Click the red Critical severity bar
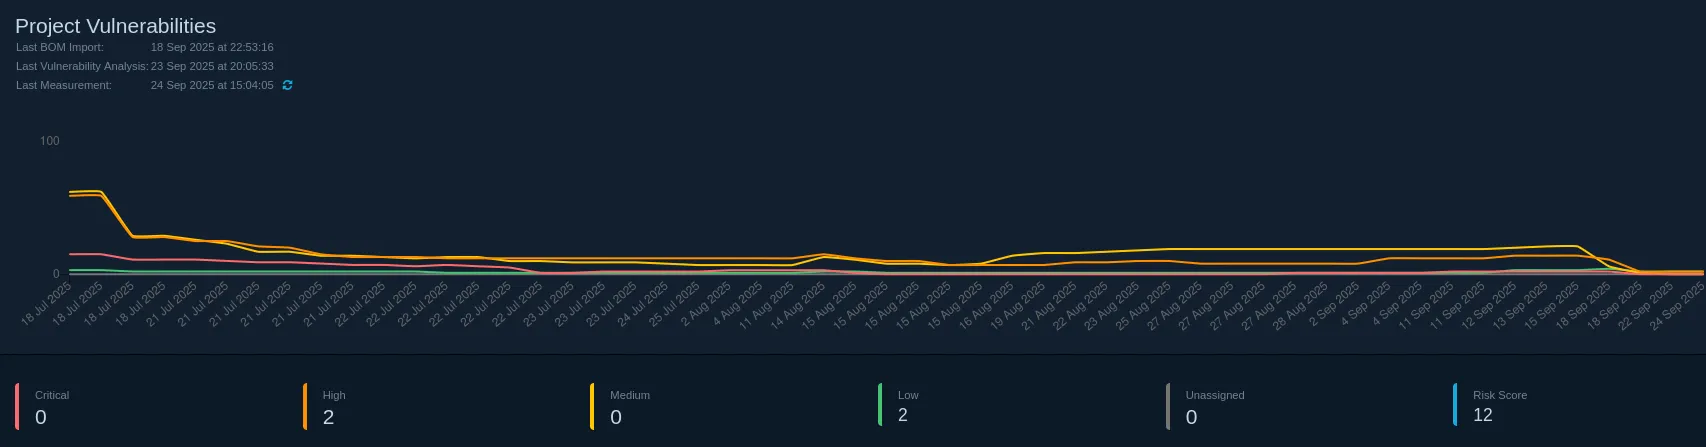 point(17,406)
